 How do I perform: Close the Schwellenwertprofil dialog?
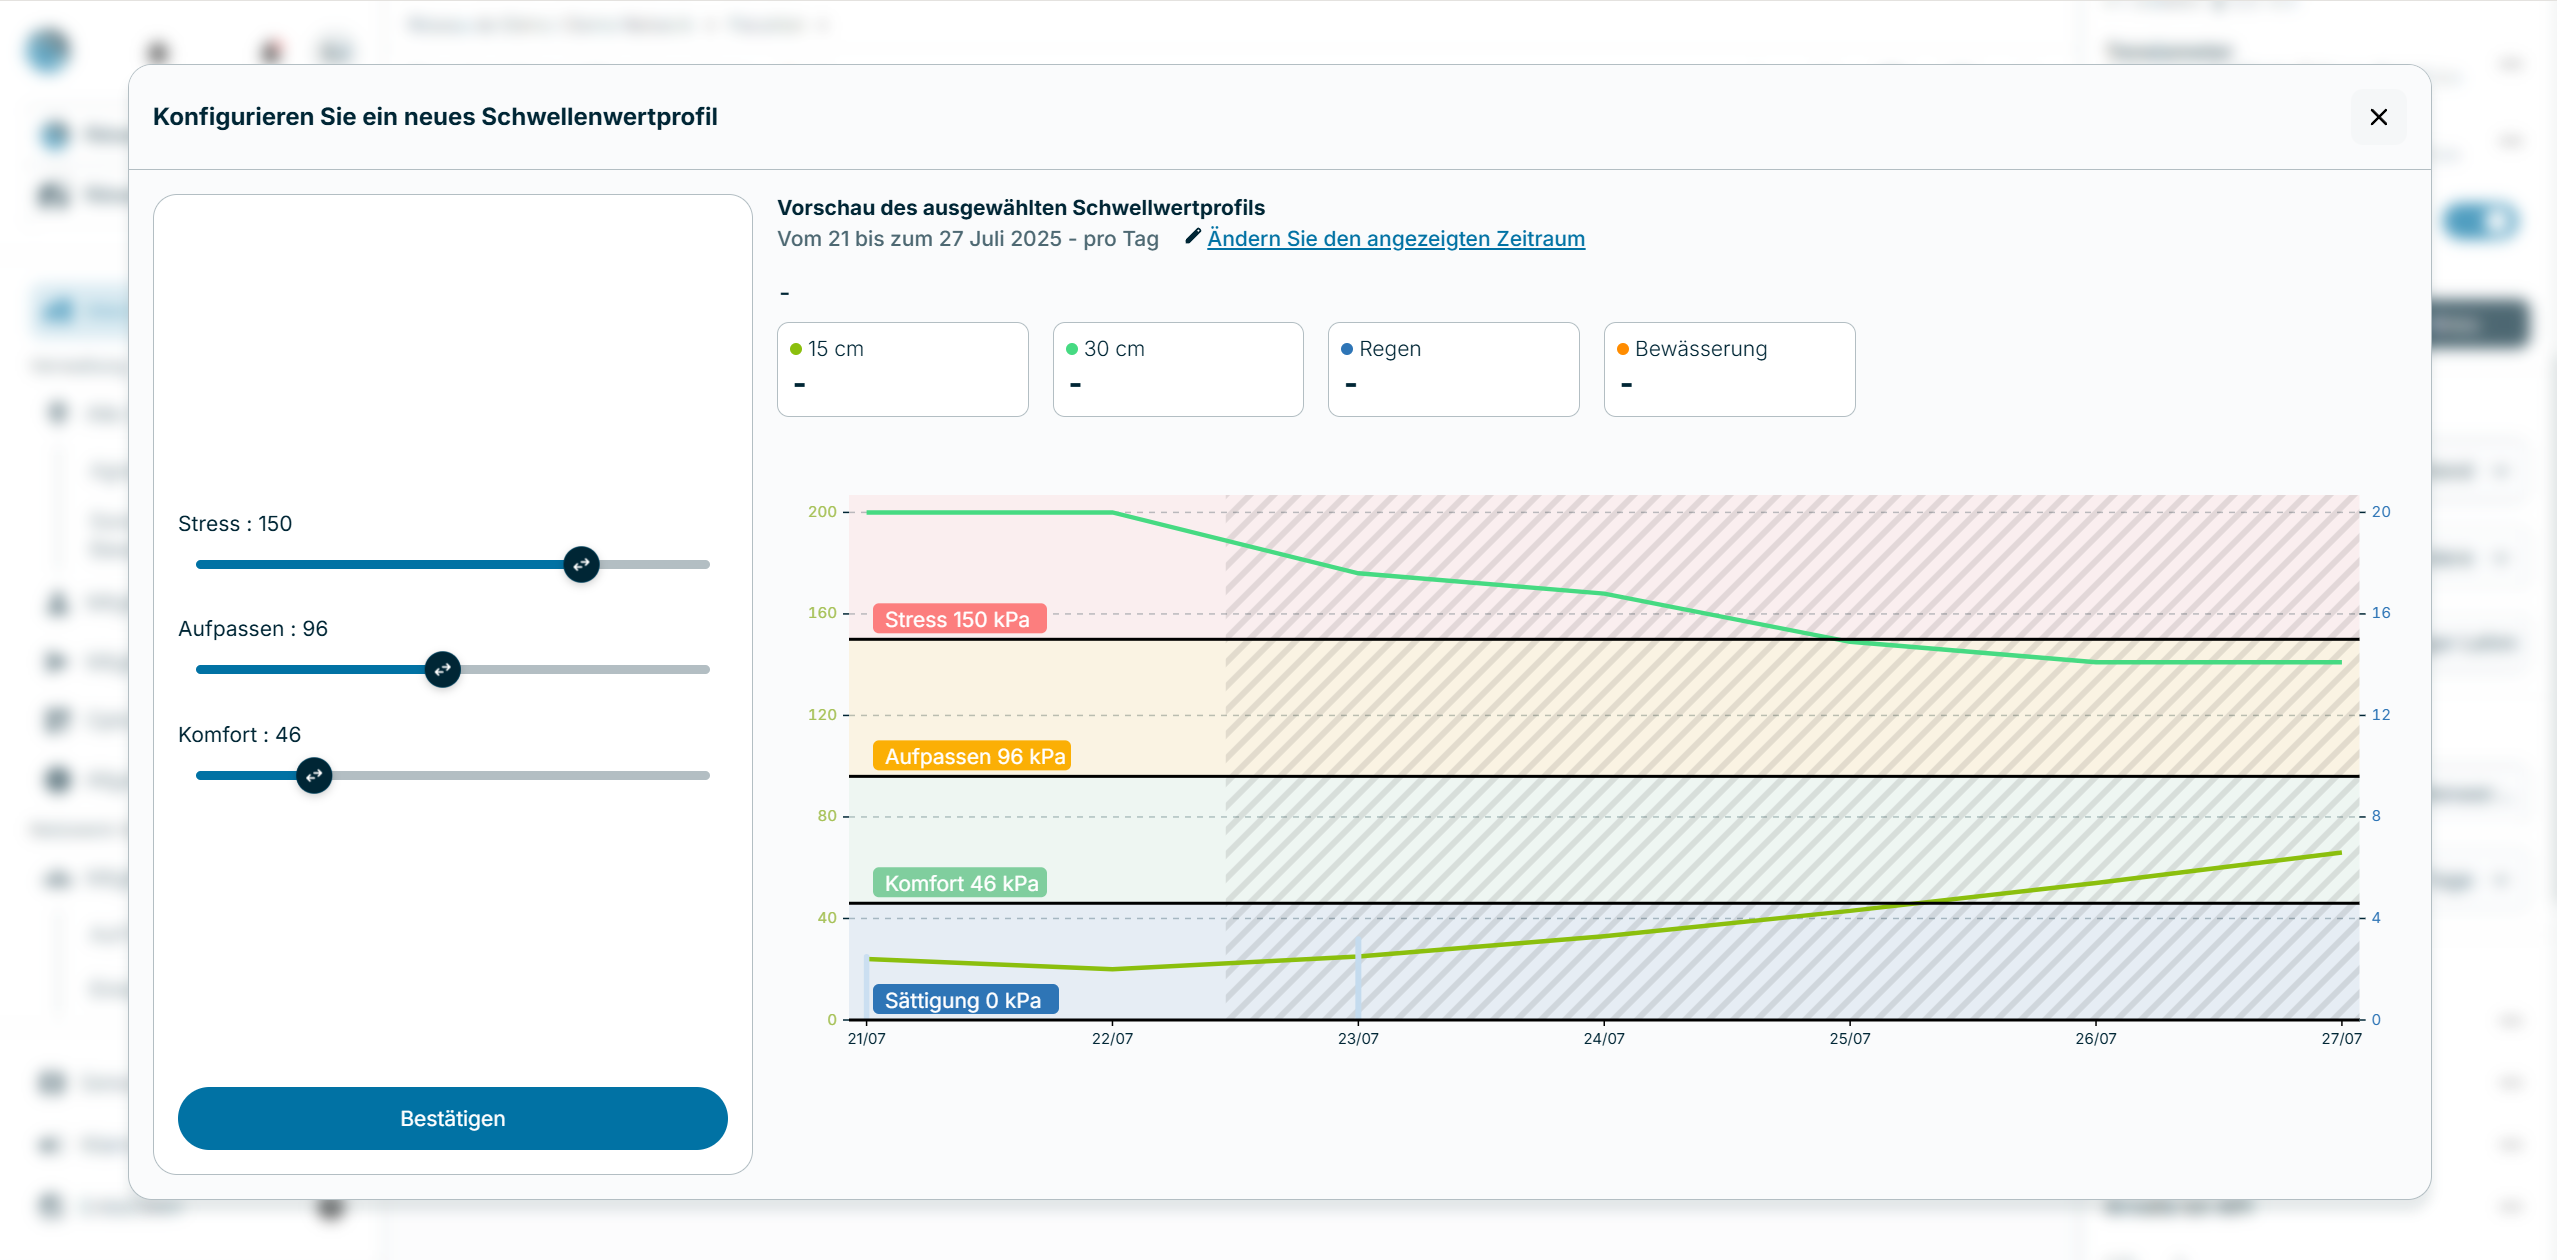point(2378,117)
